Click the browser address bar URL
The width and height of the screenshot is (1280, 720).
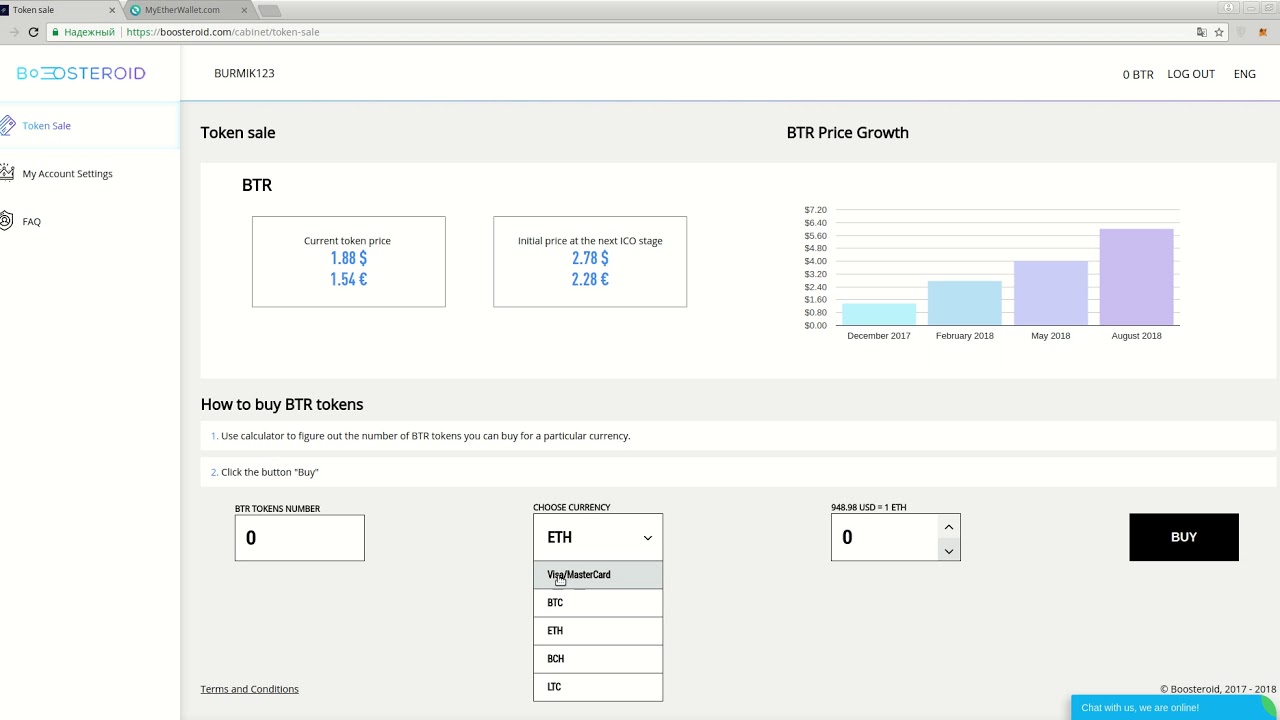pyautogui.click(x=223, y=32)
